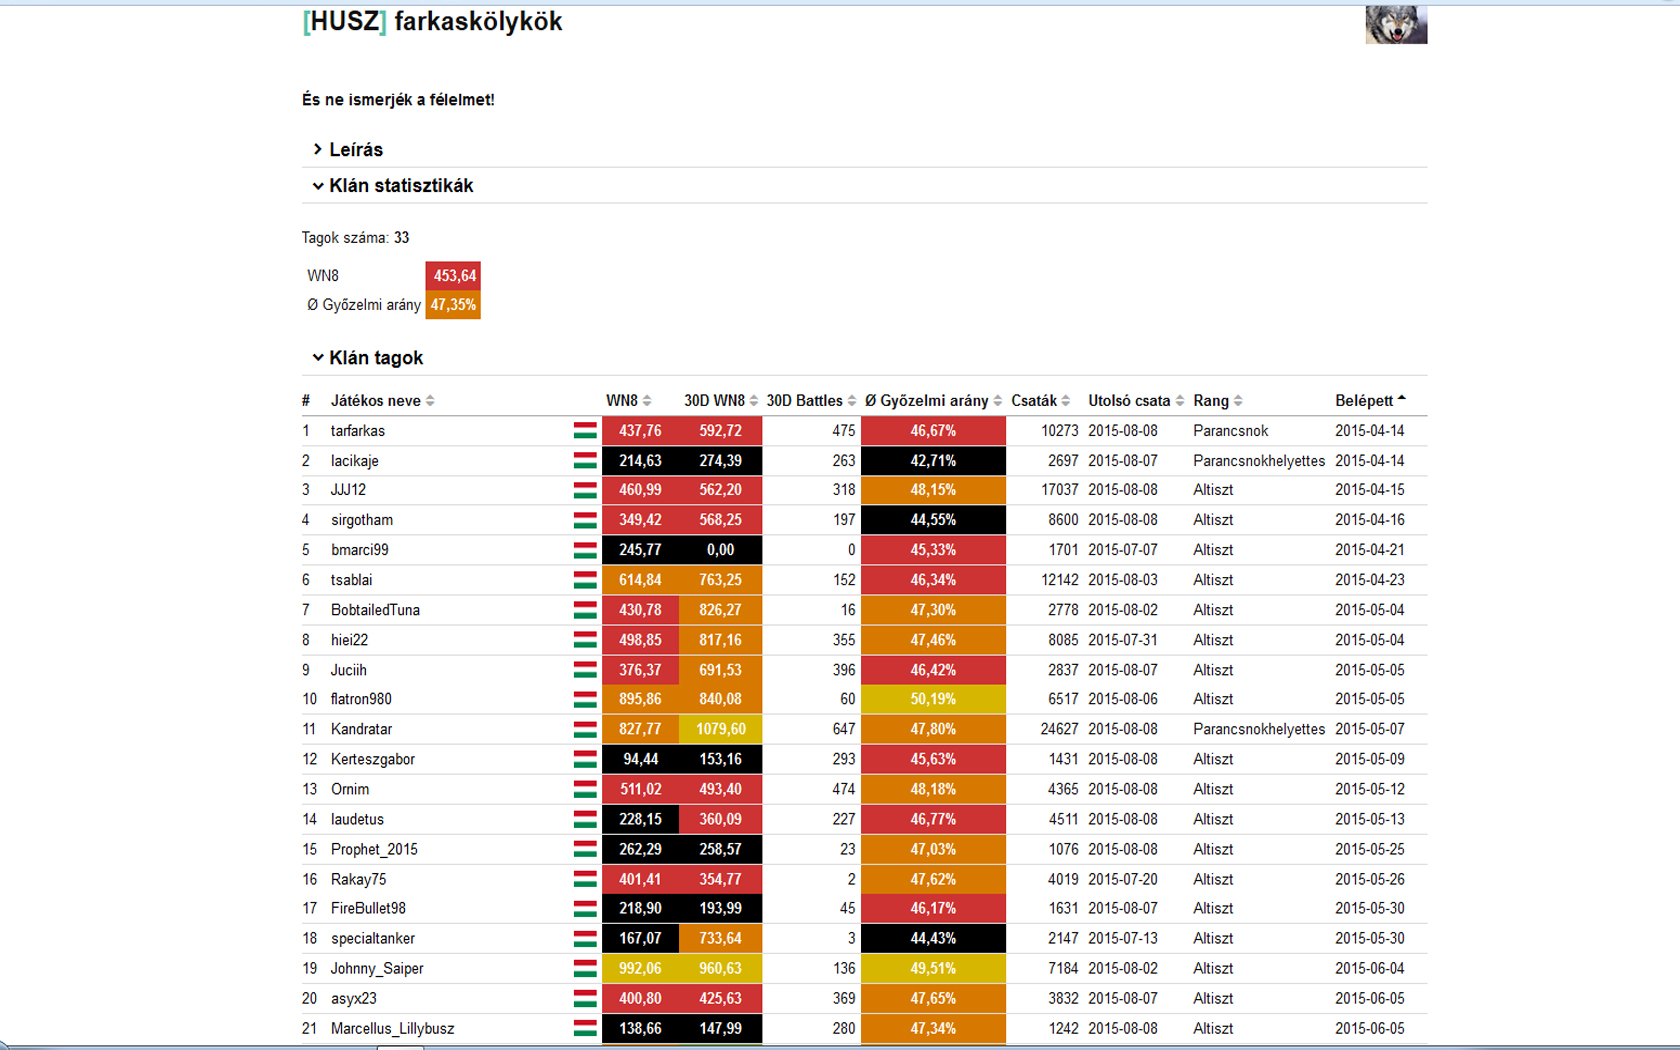Click Hungarian flag icon beside Marcellus_Lillybusz
Image resolution: width=1680 pixels, height=1050 pixels.
(x=585, y=1028)
